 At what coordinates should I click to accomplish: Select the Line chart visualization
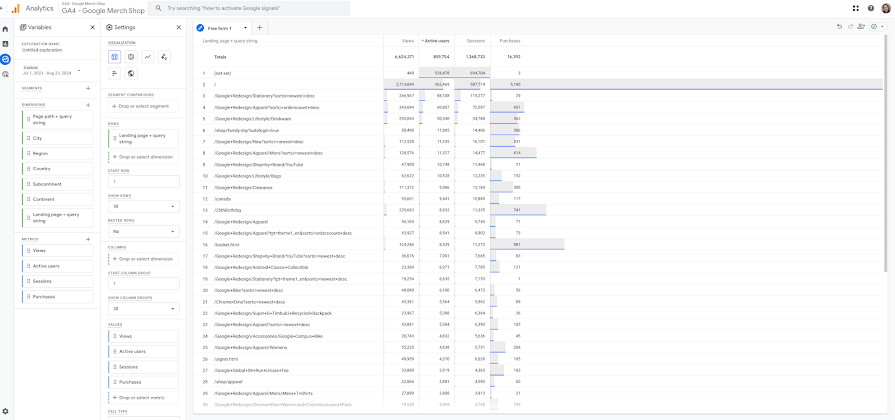tap(147, 56)
